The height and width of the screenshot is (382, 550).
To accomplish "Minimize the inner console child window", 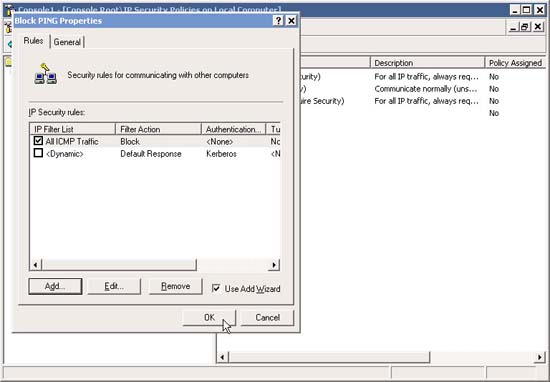I will coord(513,27).
